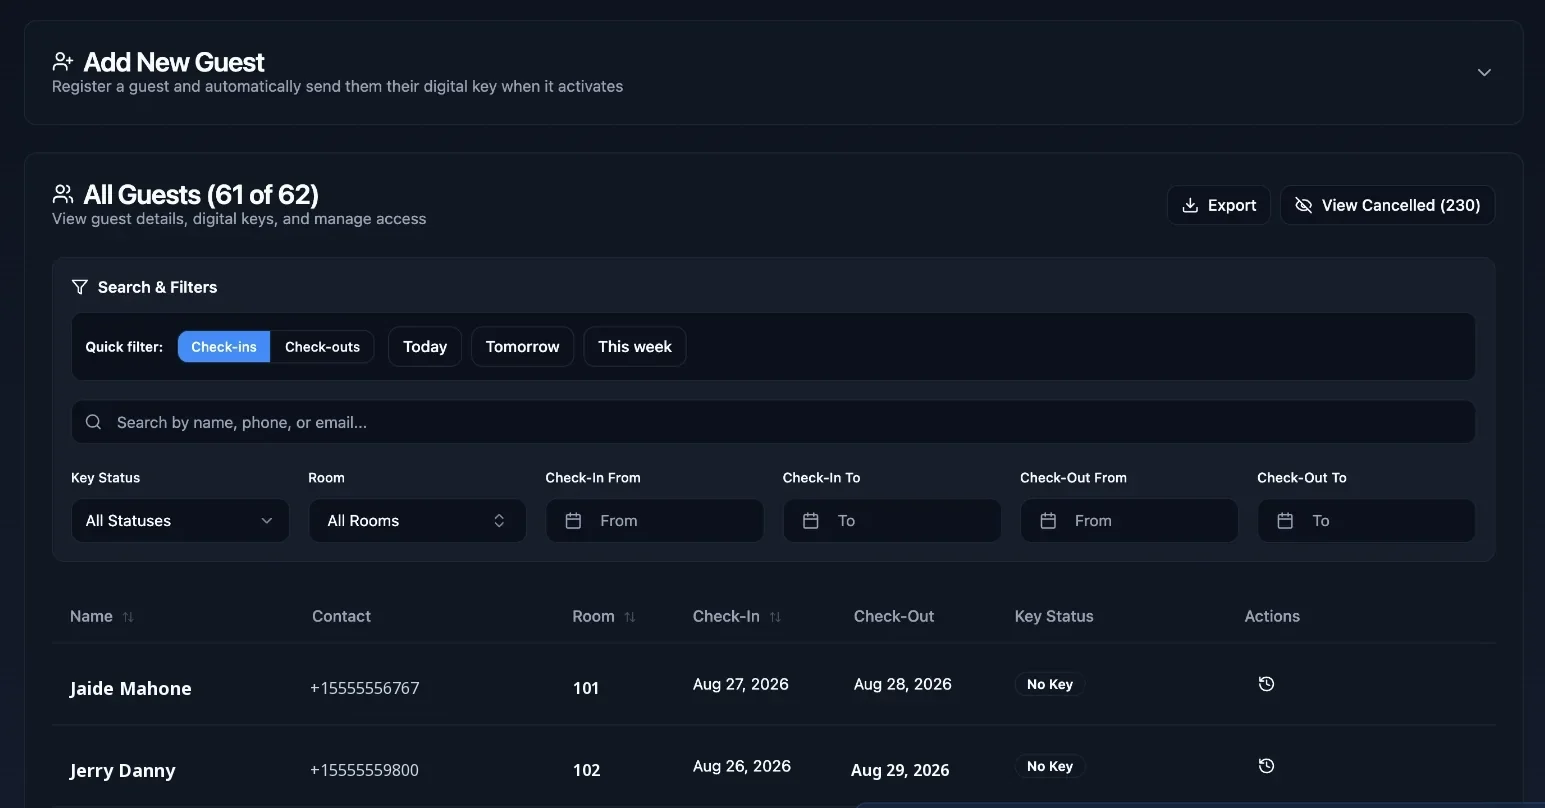The width and height of the screenshot is (1545, 808).
Task: Open history for Jaide Mahone
Action: (1266, 684)
